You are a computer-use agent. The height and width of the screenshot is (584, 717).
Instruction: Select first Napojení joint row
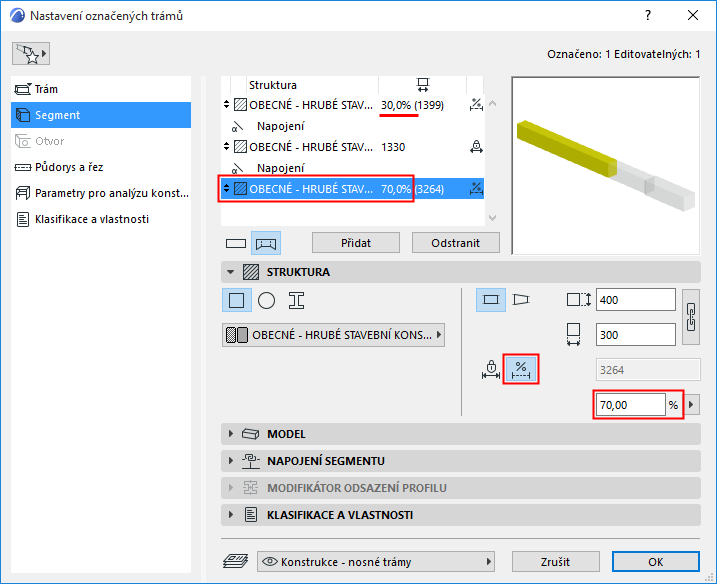tap(352, 126)
